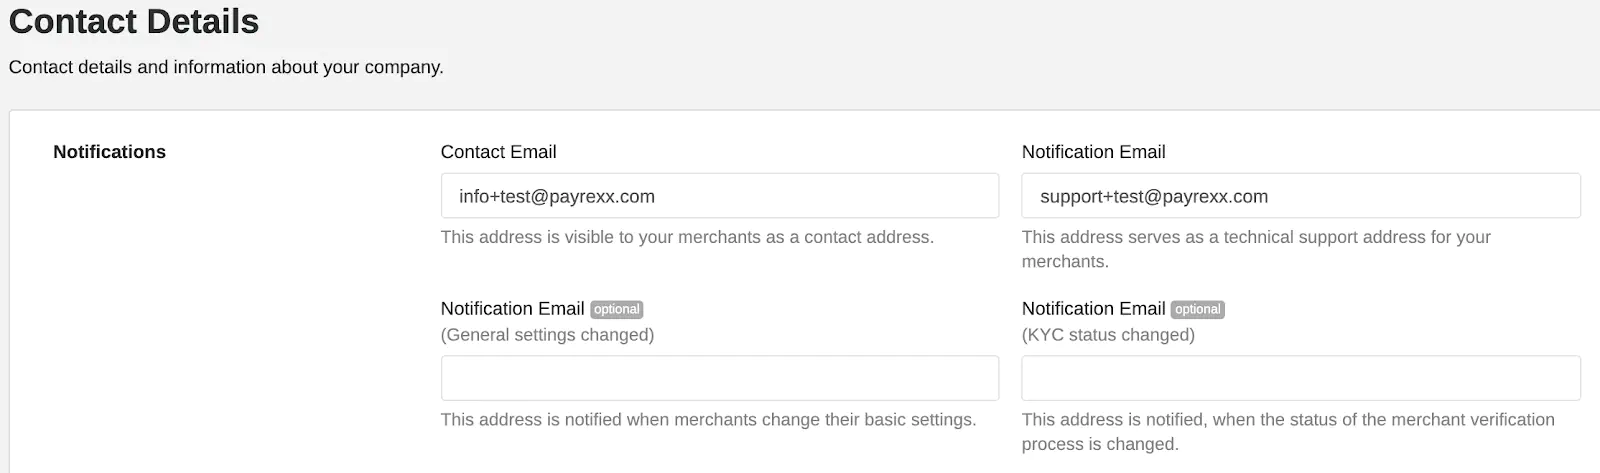Focus the support+test@payrexx.com Notification Email field
This screenshot has height=473, width=1600.
(x=1300, y=196)
